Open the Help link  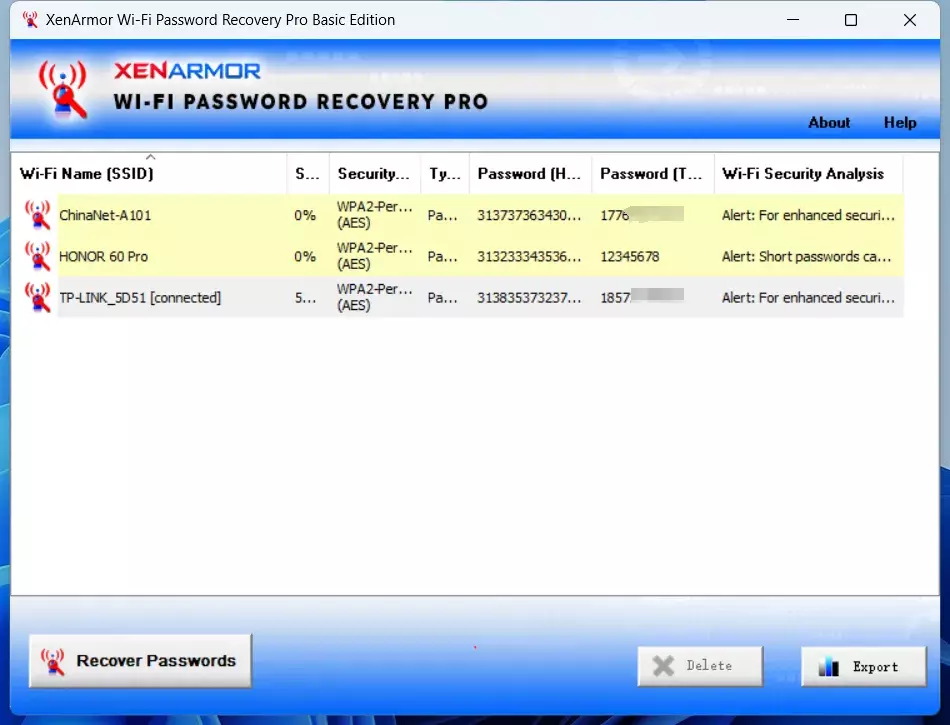coord(900,122)
